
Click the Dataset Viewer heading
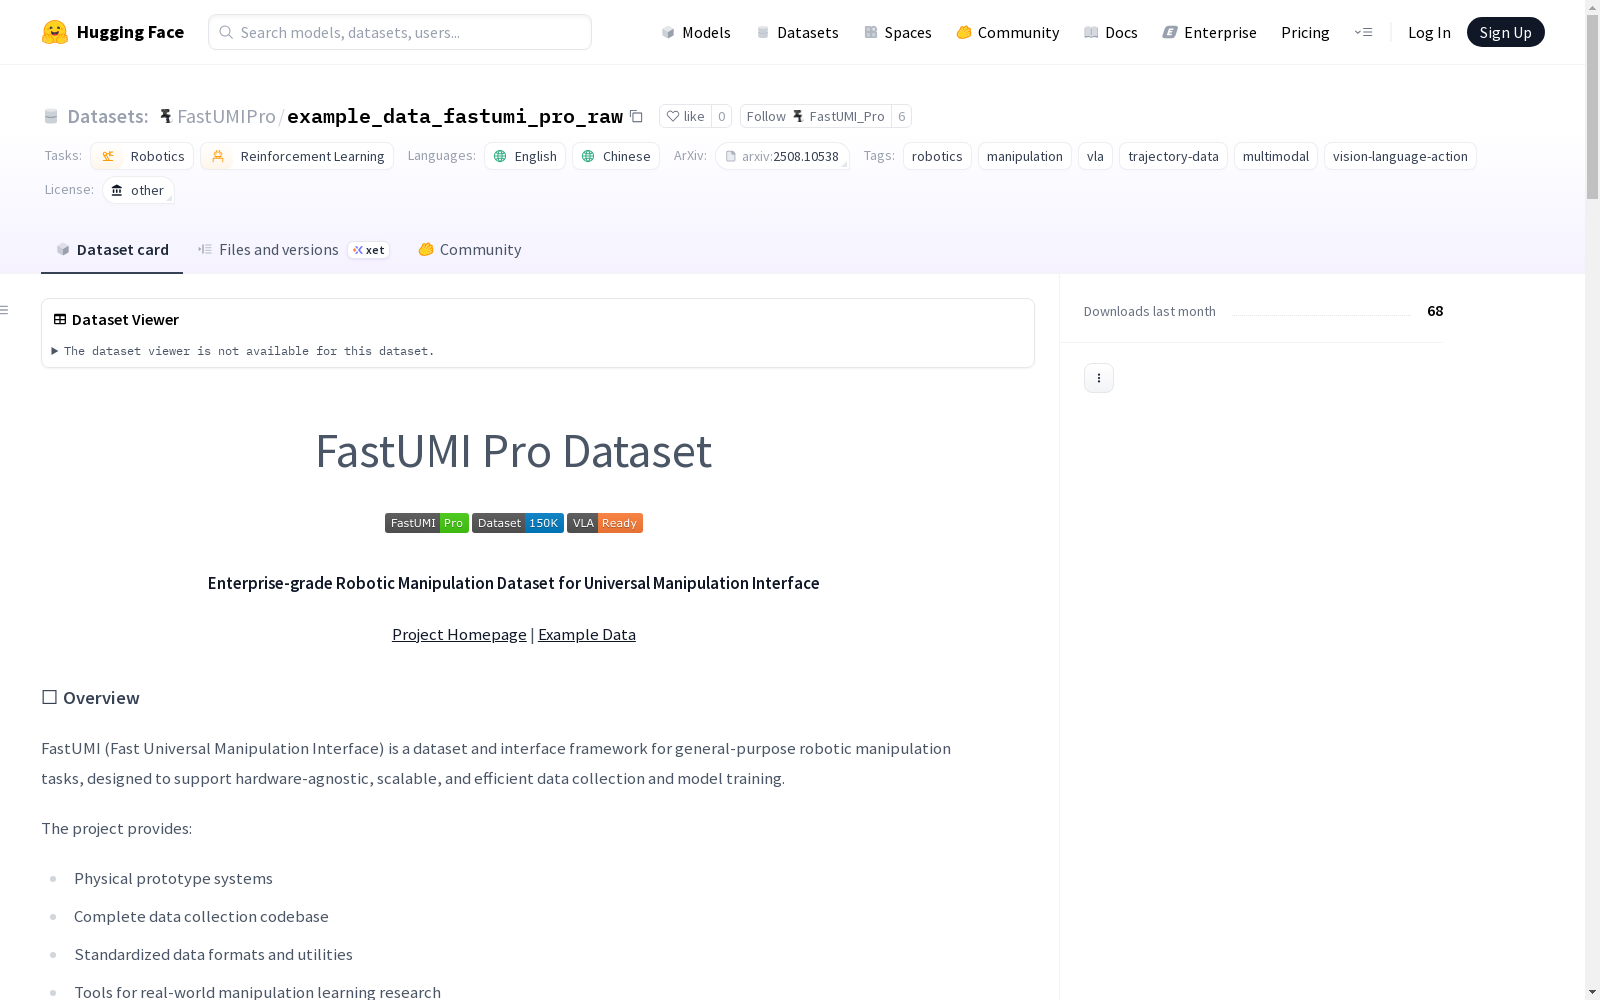(x=125, y=320)
